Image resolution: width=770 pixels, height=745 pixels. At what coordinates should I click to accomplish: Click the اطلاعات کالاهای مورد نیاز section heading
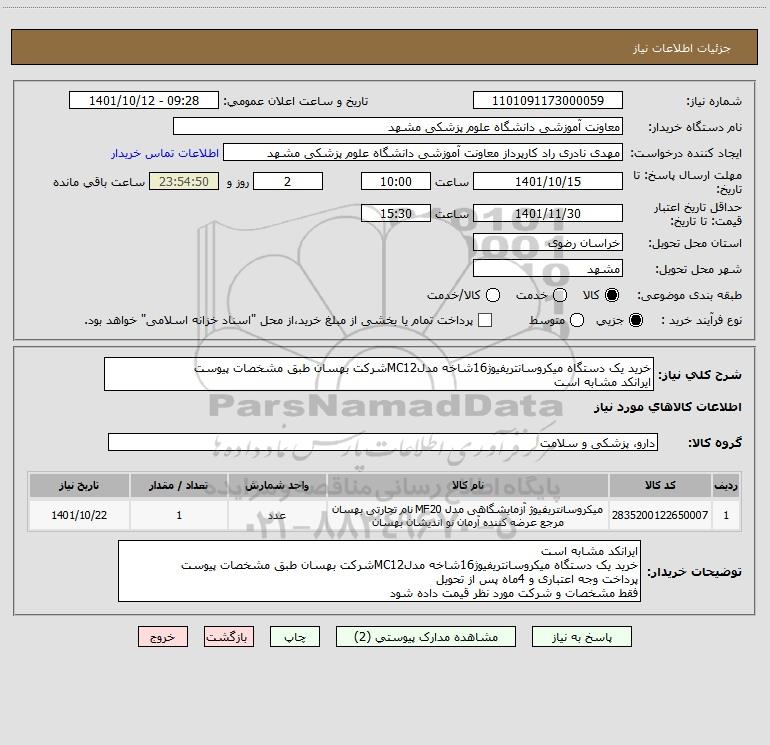pyautogui.click(x=667, y=407)
